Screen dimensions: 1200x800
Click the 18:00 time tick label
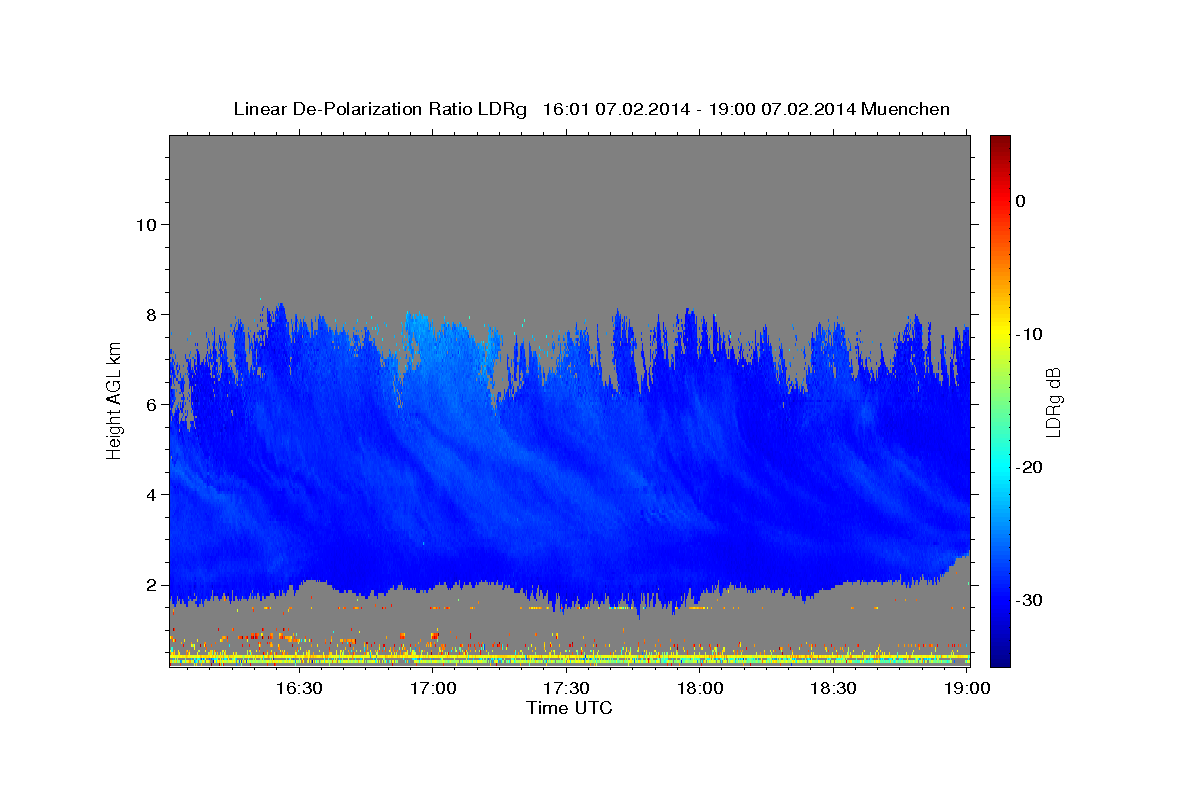pyautogui.click(x=700, y=689)
